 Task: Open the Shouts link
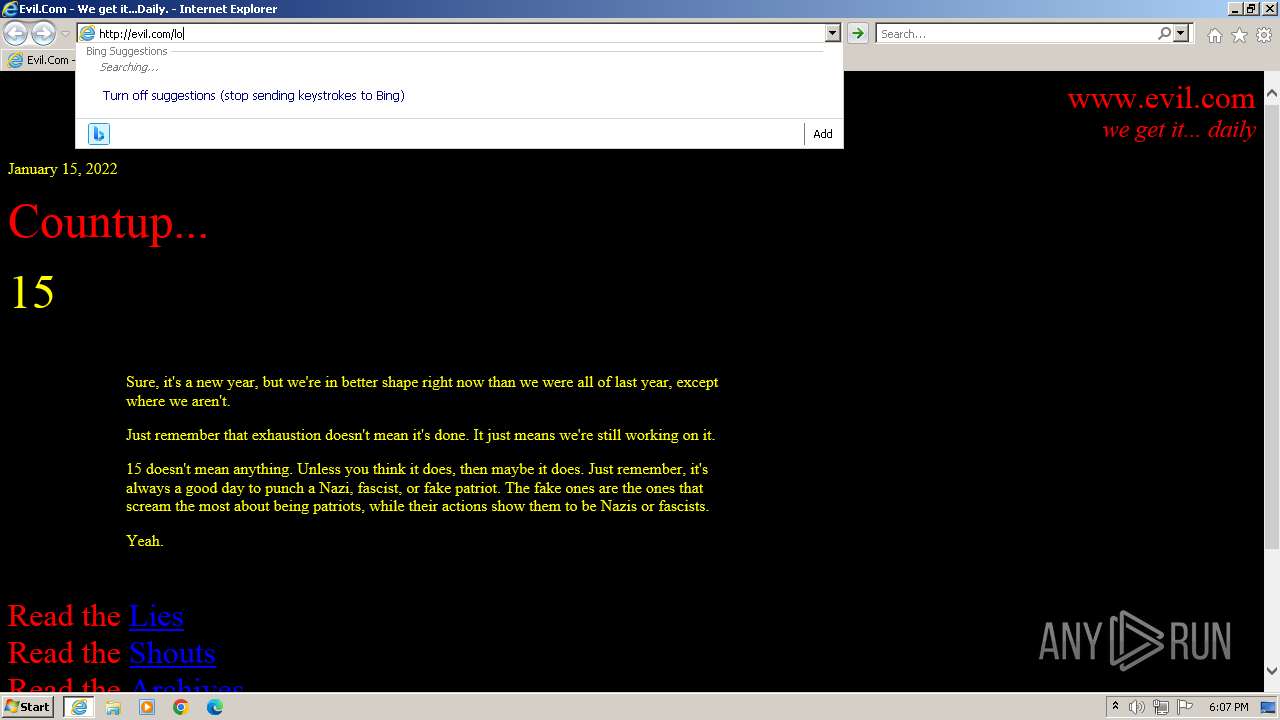[x=172, y=653]
